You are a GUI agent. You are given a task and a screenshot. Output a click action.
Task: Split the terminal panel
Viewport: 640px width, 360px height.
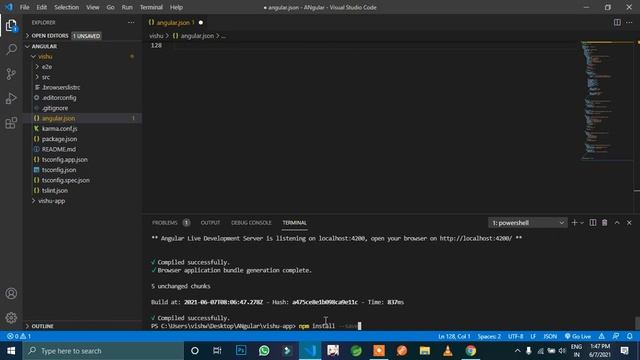(593, 222)
